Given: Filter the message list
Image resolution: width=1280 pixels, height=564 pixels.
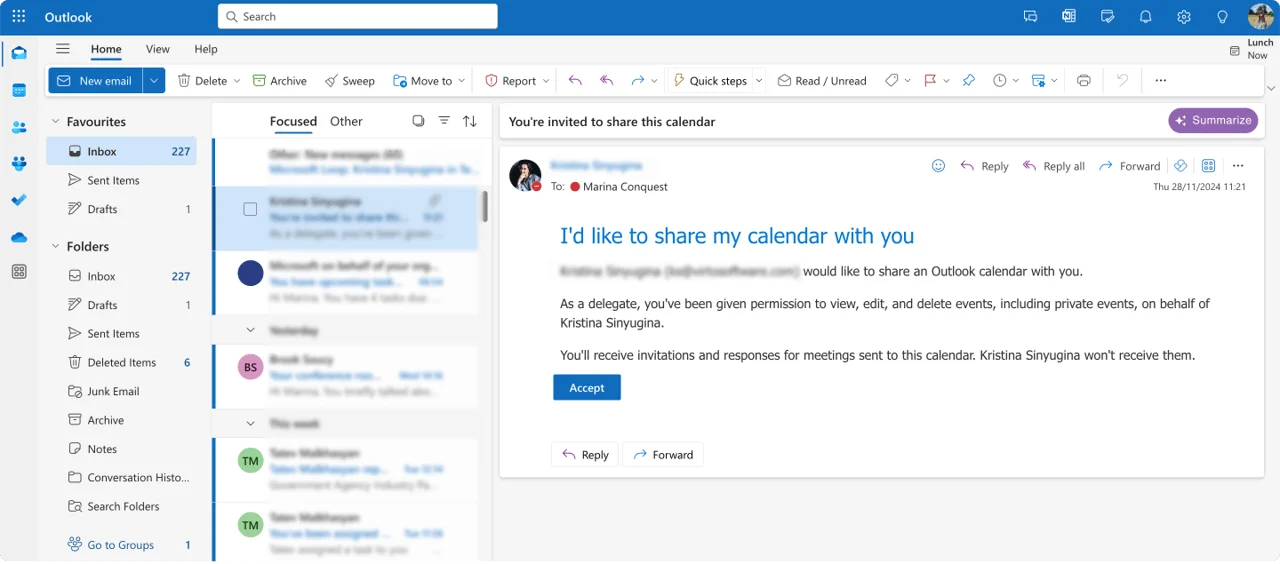Looking at the screenshot, I should coord(444,121).
